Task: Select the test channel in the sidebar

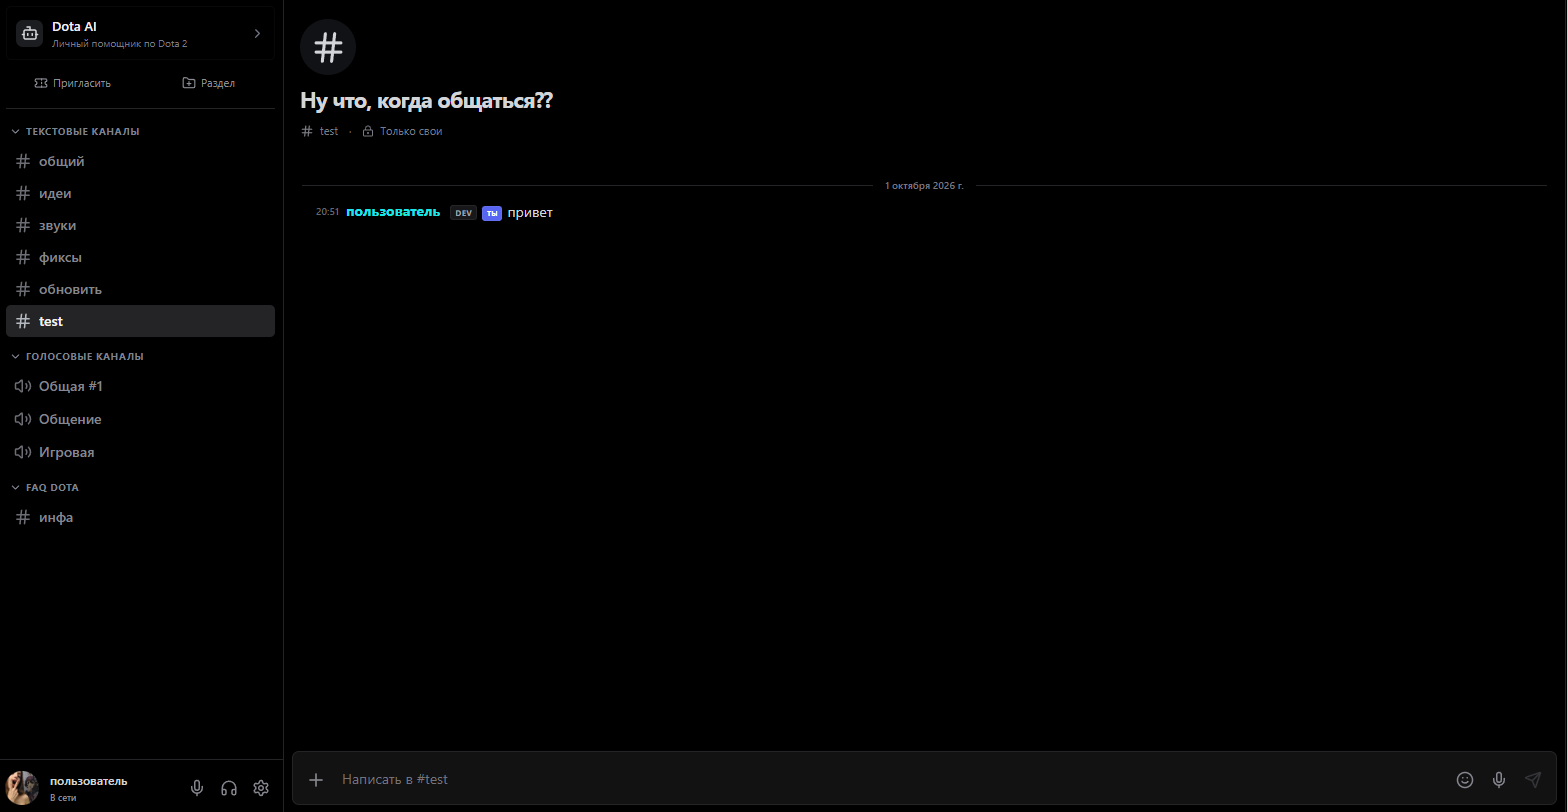Action: pyautogui.click(x=140, y=321)
